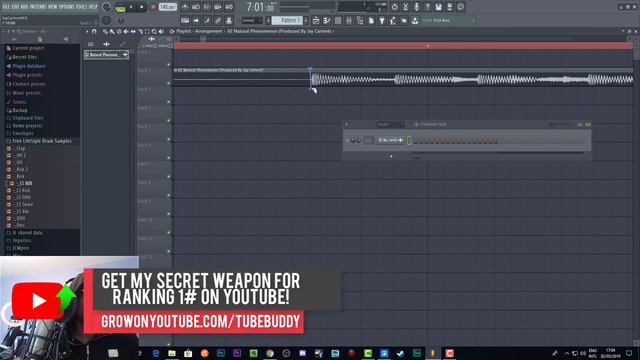Open the Mixer view icon
The height and width of the screenshot is (360, 640).
pos(349,20)
